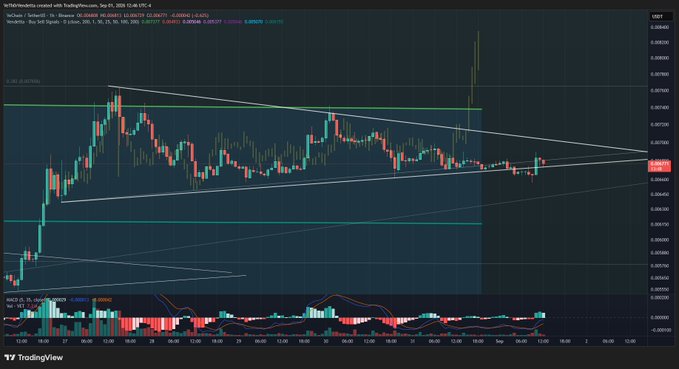This screenshot has width=679, height=369.
Task: Select the green horizontal resistance line
Action: [242, 107]
